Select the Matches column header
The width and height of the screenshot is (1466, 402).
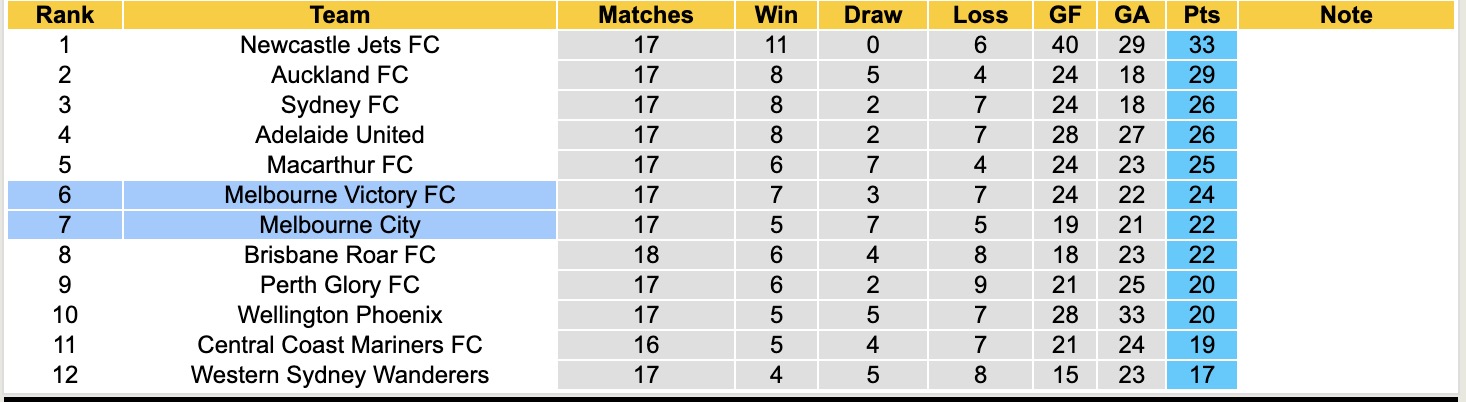click(x=646, y=15)
